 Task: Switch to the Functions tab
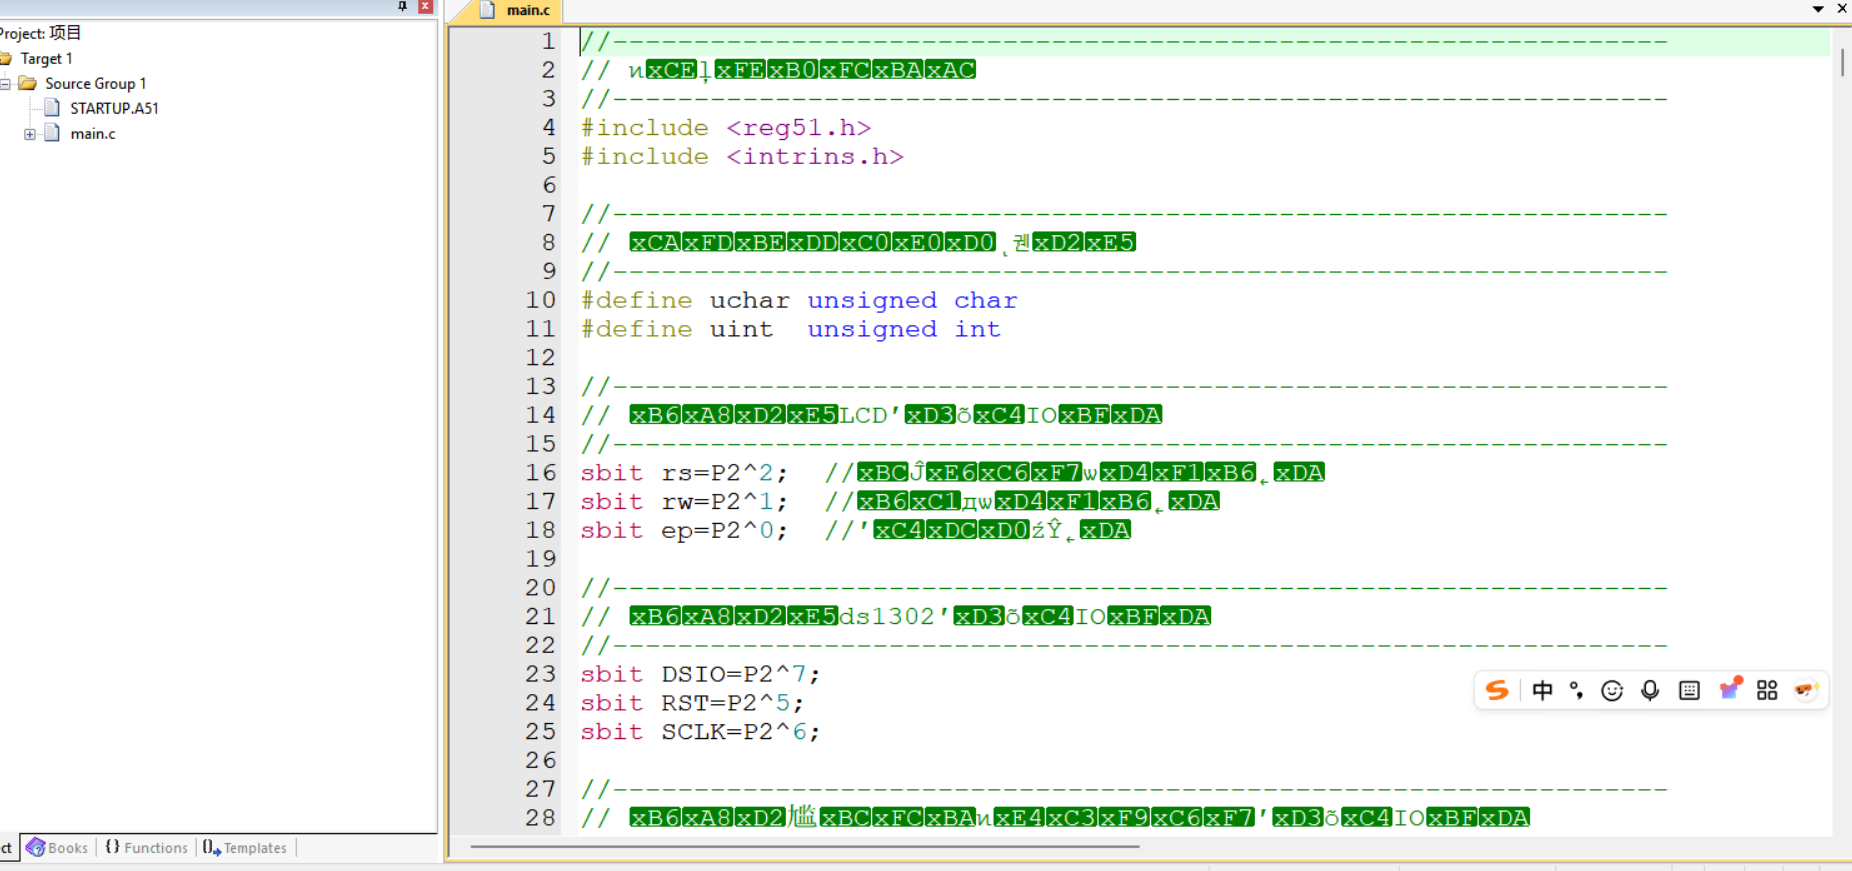tap(147, 847)
